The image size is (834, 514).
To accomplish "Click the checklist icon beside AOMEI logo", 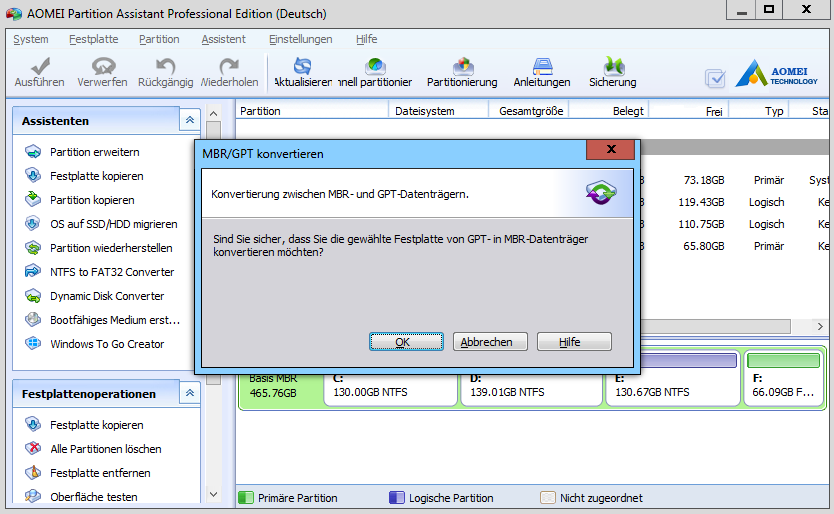I will click(715, 79).
